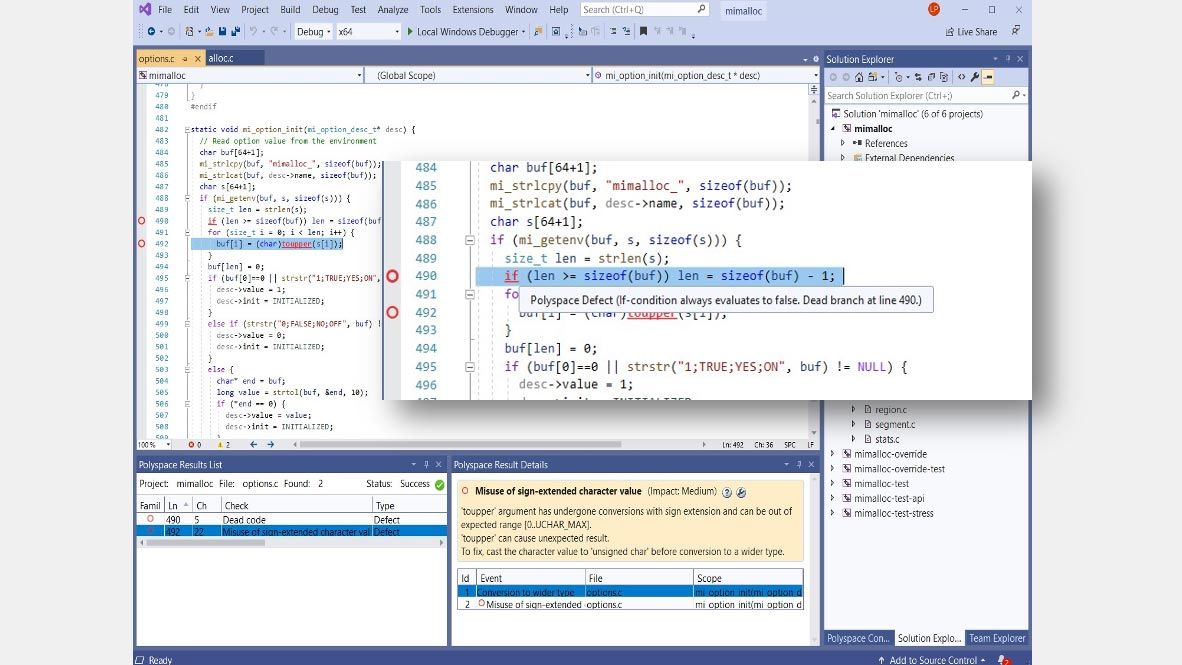The width and height of the screenshot is (1182, 665).
Task: Click the Save All toolbar icon
Action: (235, 32)
